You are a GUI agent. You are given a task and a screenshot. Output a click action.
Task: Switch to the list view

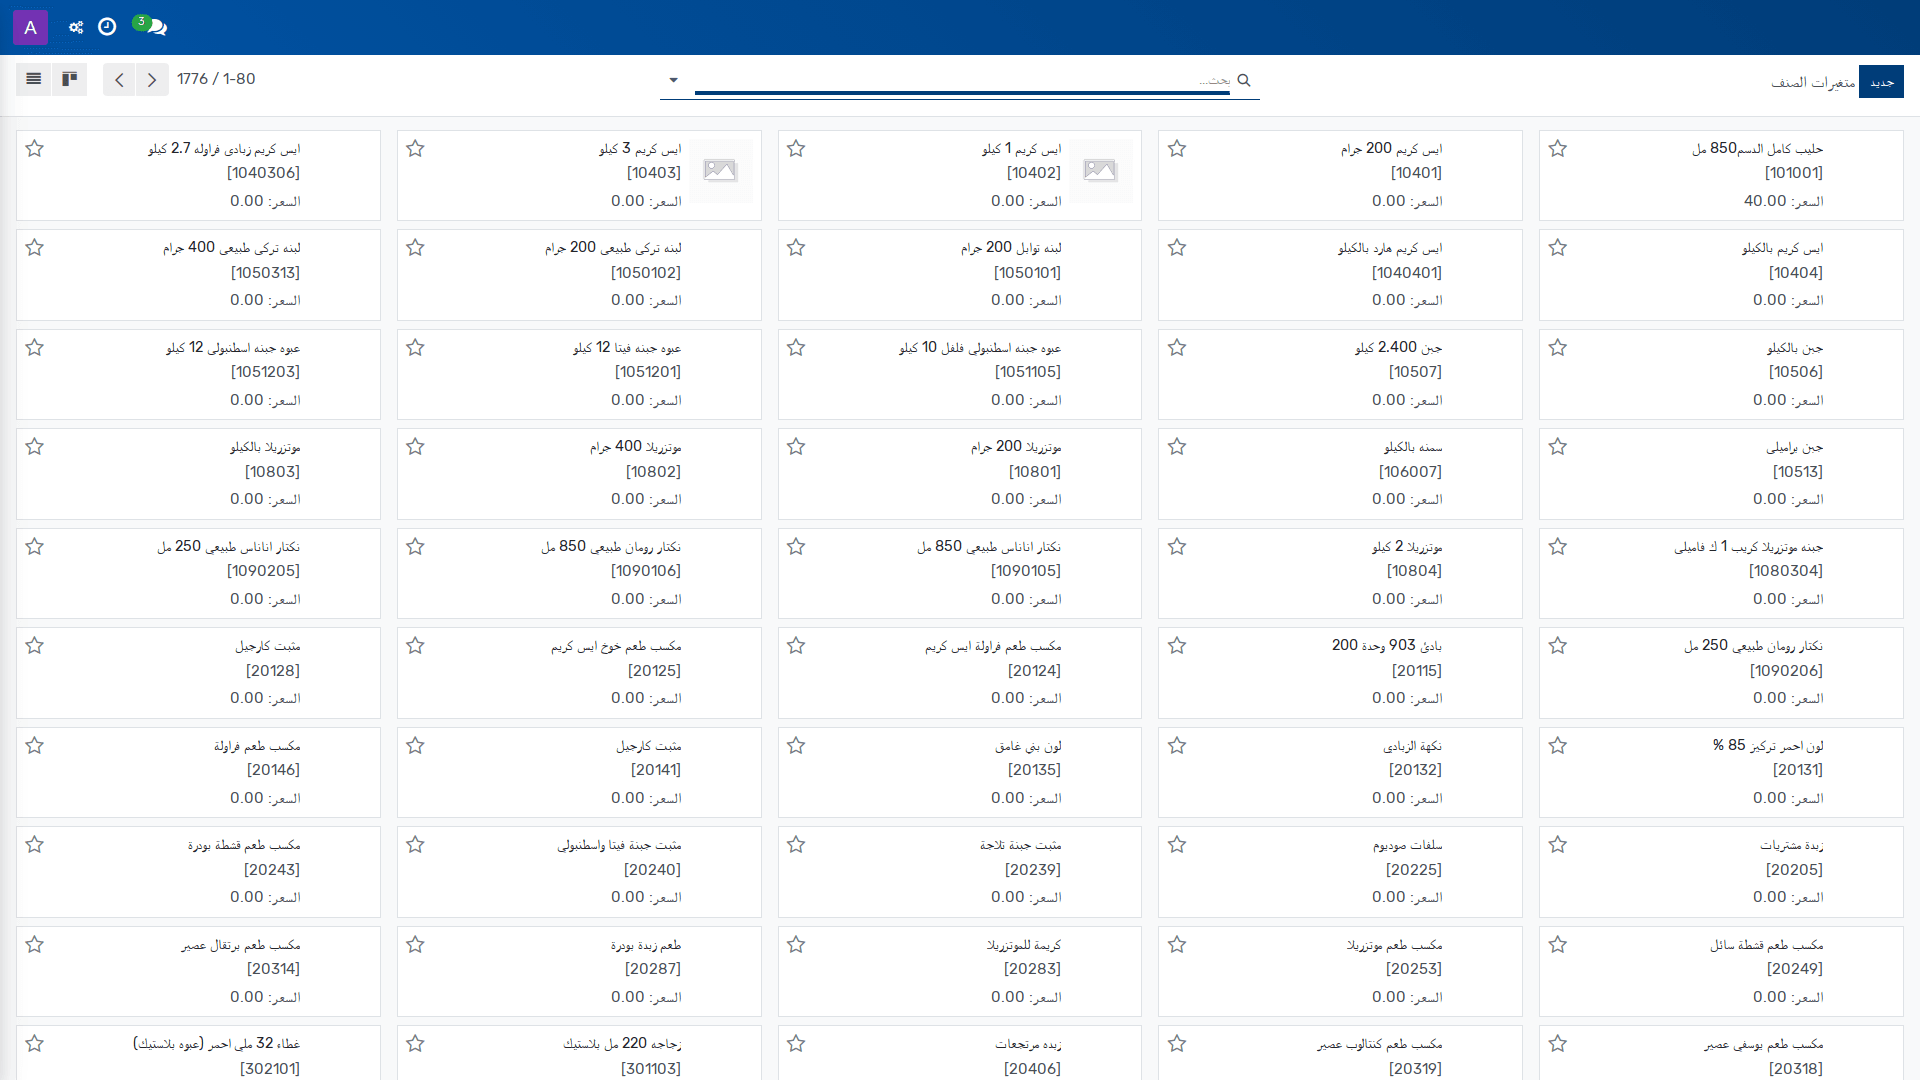coord(34,79)
